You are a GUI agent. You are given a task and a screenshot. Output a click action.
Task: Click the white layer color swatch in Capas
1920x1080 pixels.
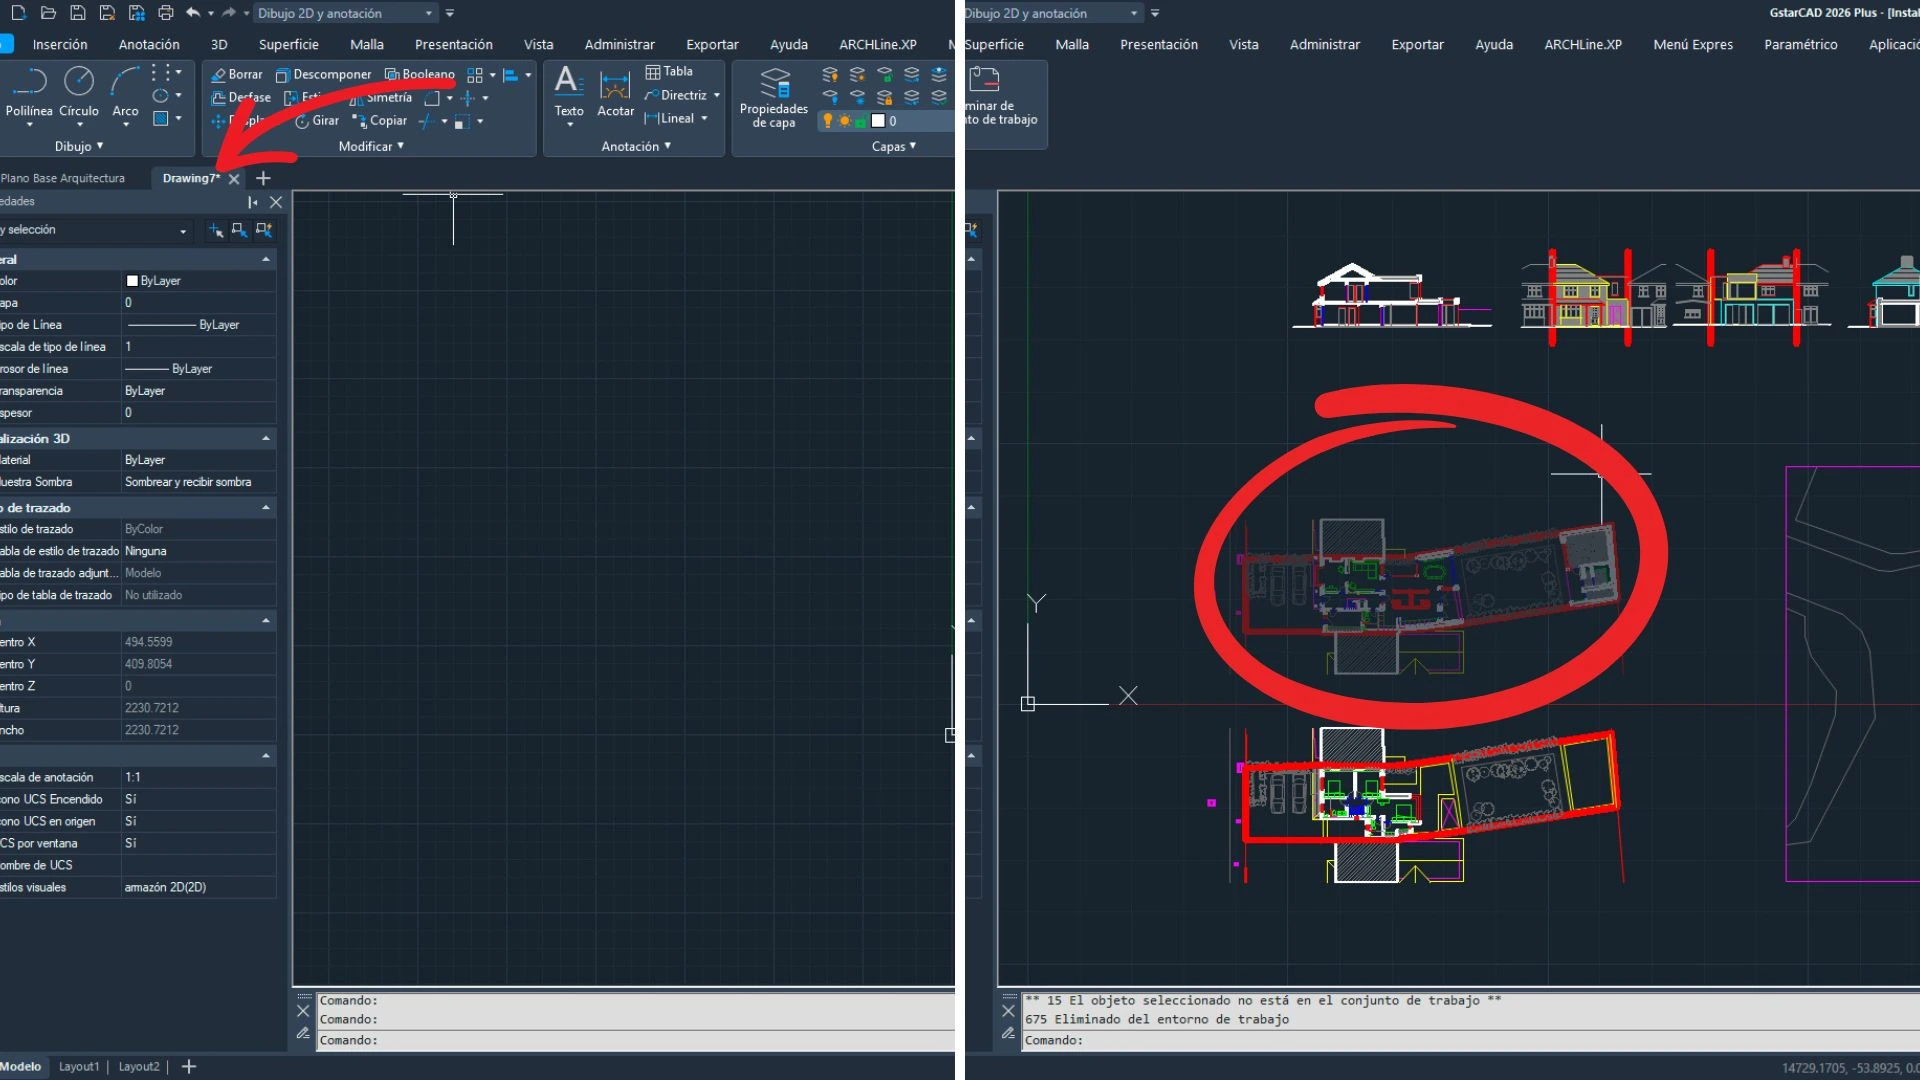(x=878, y=121)
